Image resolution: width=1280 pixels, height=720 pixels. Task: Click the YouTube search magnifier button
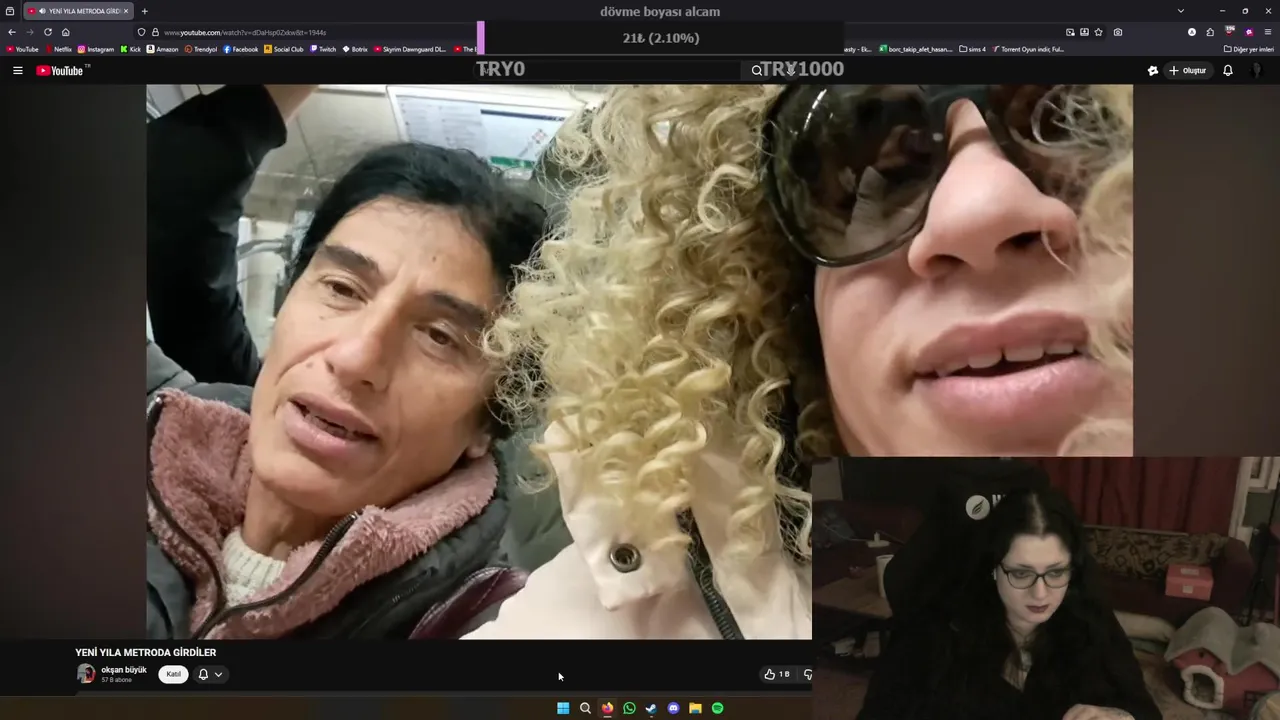coord(757,70)
